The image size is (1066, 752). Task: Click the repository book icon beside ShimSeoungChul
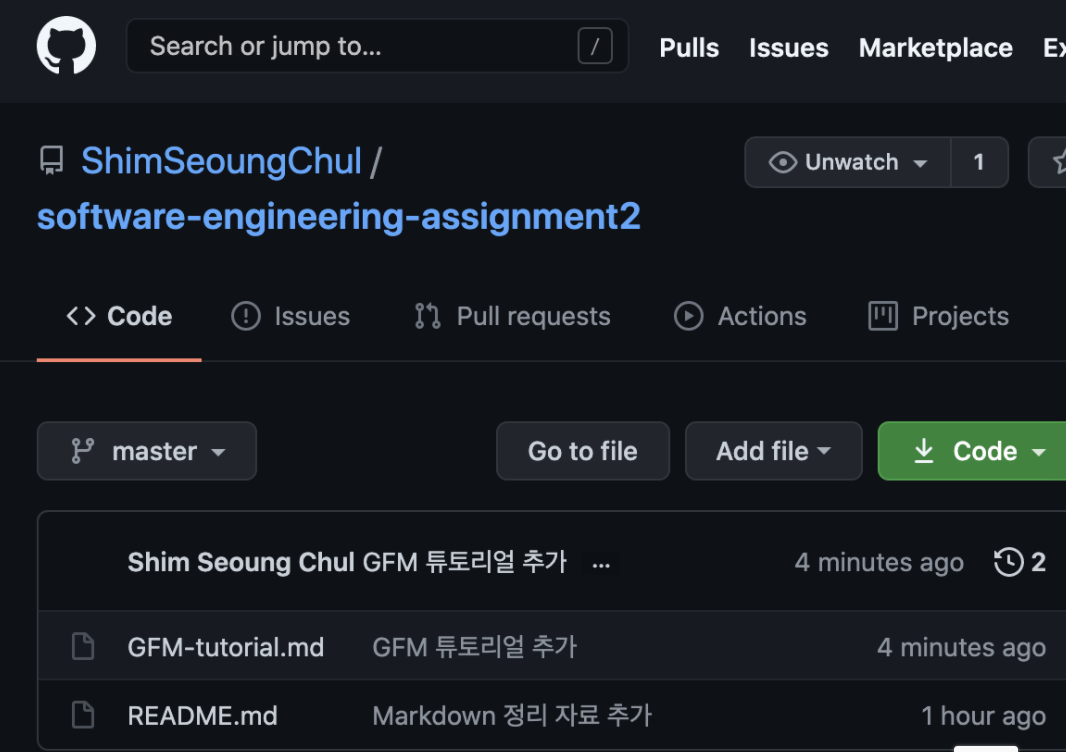[53, 161]
